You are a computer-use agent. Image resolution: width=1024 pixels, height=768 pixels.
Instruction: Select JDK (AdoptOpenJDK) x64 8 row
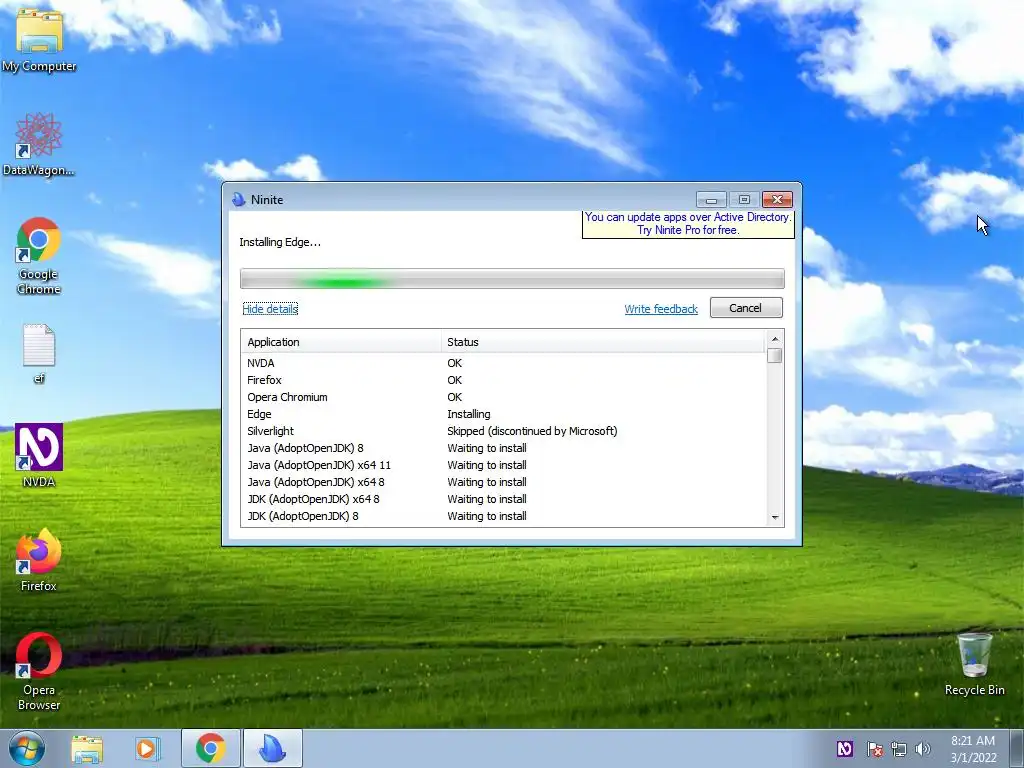click(x=503, y=499)
